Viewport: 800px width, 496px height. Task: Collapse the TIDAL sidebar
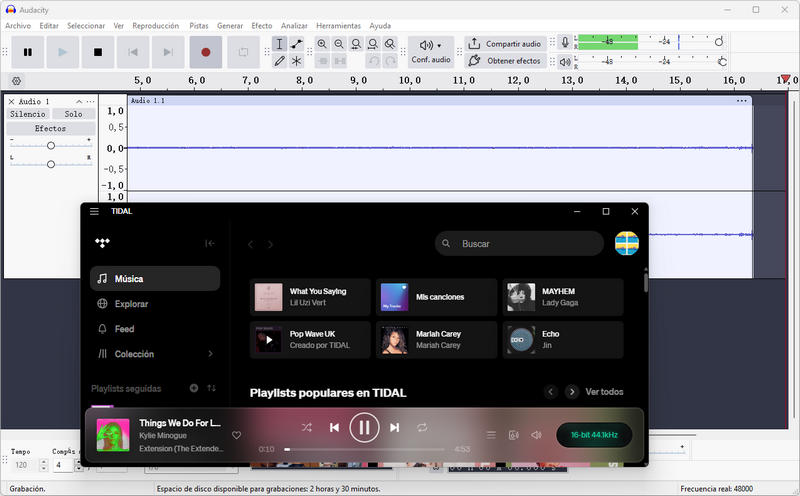[210, 243]
